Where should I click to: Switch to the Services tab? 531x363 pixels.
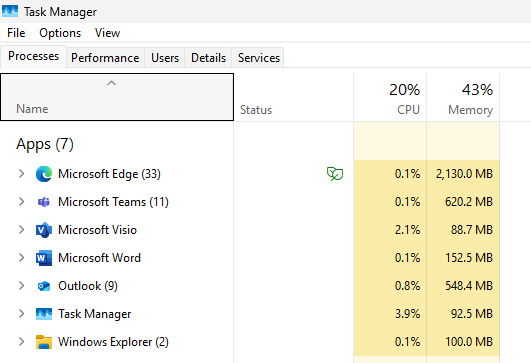[259, 58]
